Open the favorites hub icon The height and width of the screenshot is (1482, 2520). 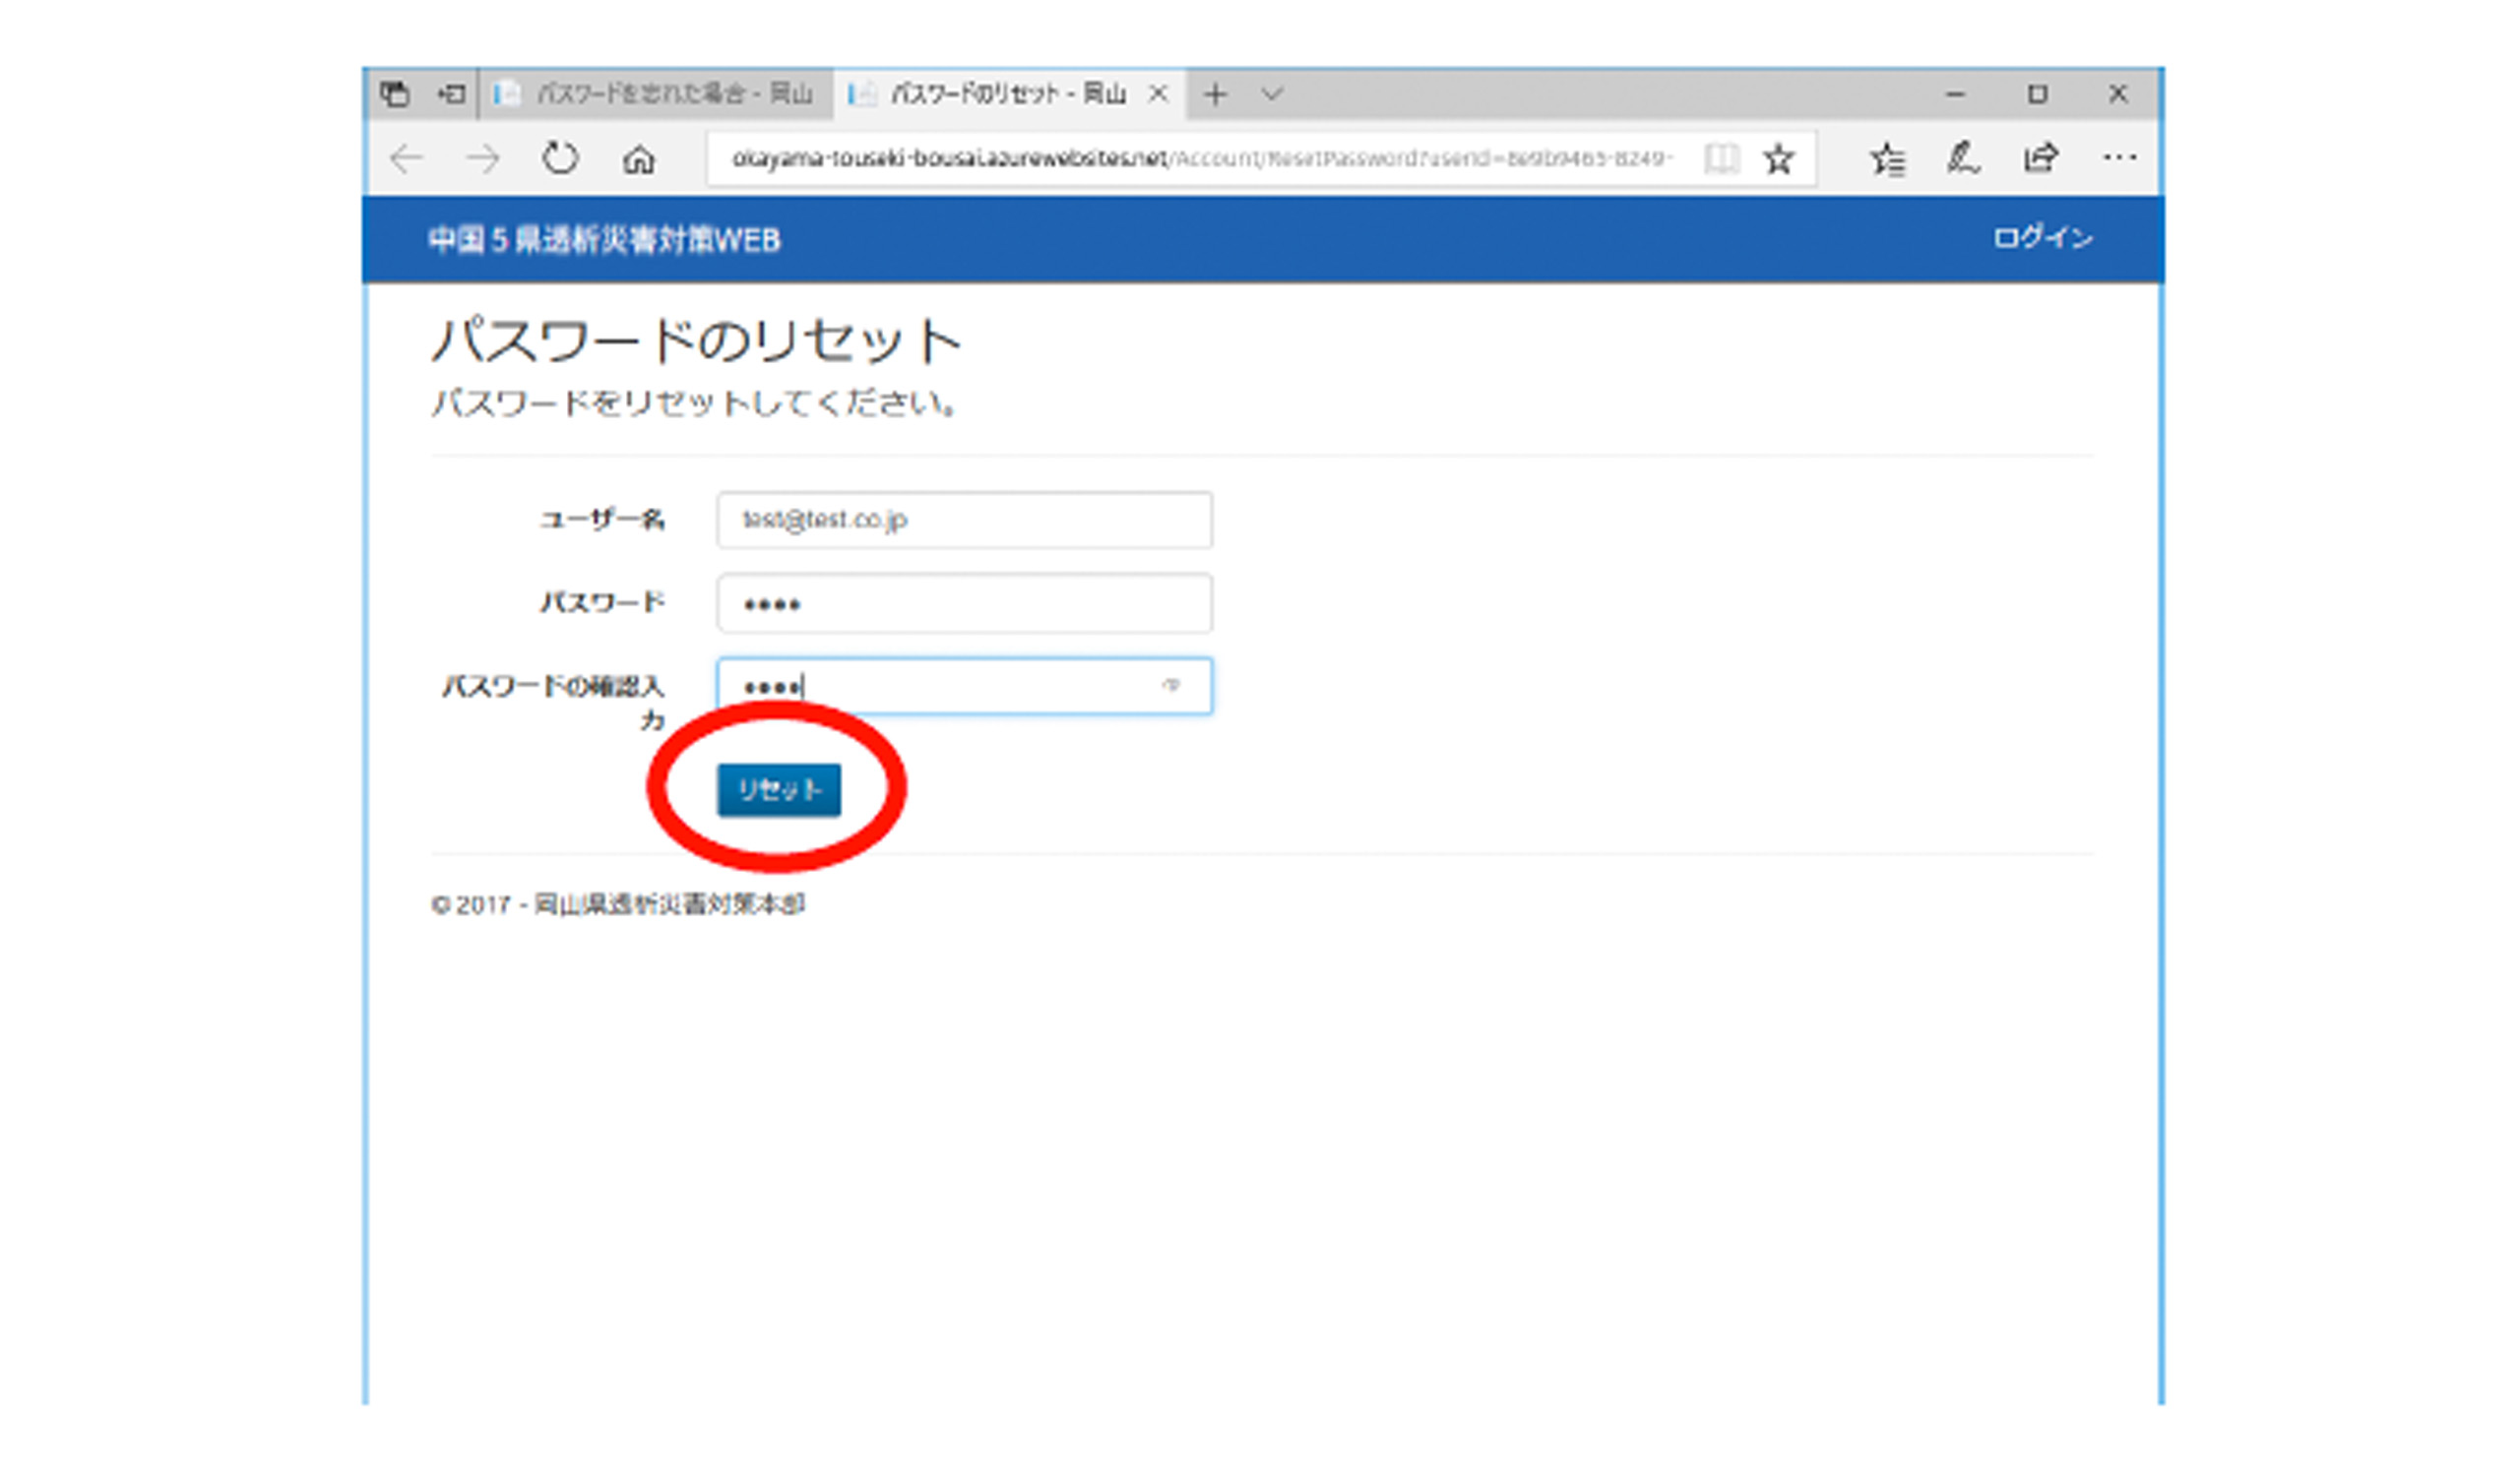(x=1887, y=158)
